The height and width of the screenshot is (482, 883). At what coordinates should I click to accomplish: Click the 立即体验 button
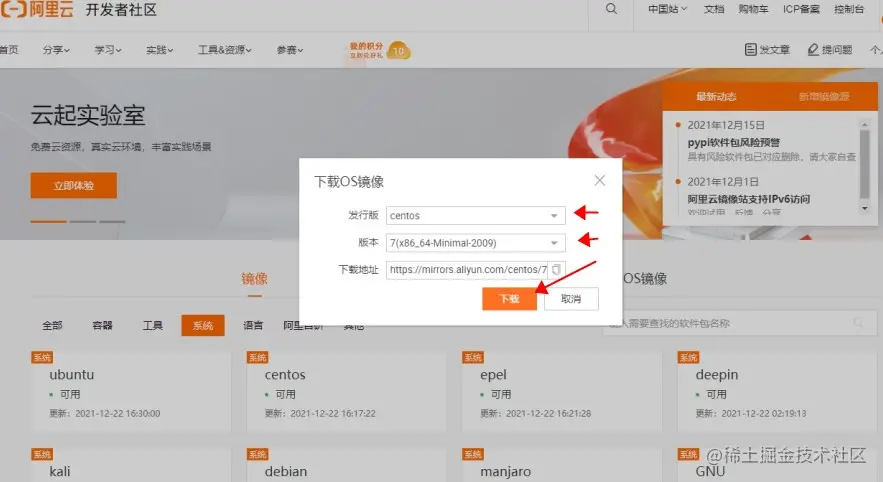[x=74, y=185]
